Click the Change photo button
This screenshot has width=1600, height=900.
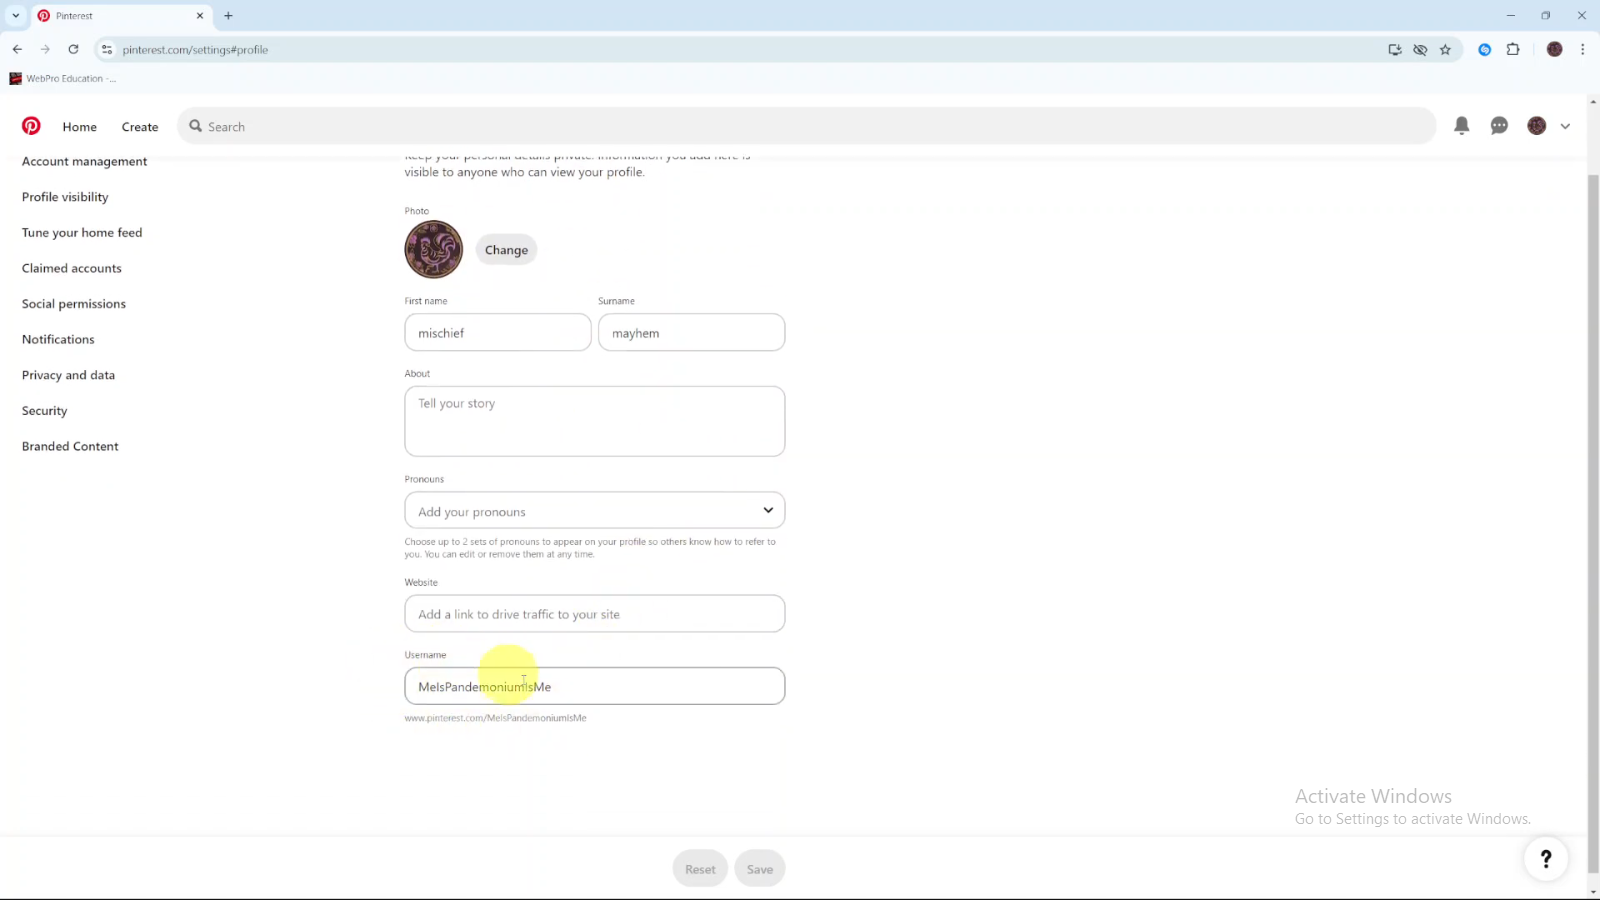pos(506,250)
